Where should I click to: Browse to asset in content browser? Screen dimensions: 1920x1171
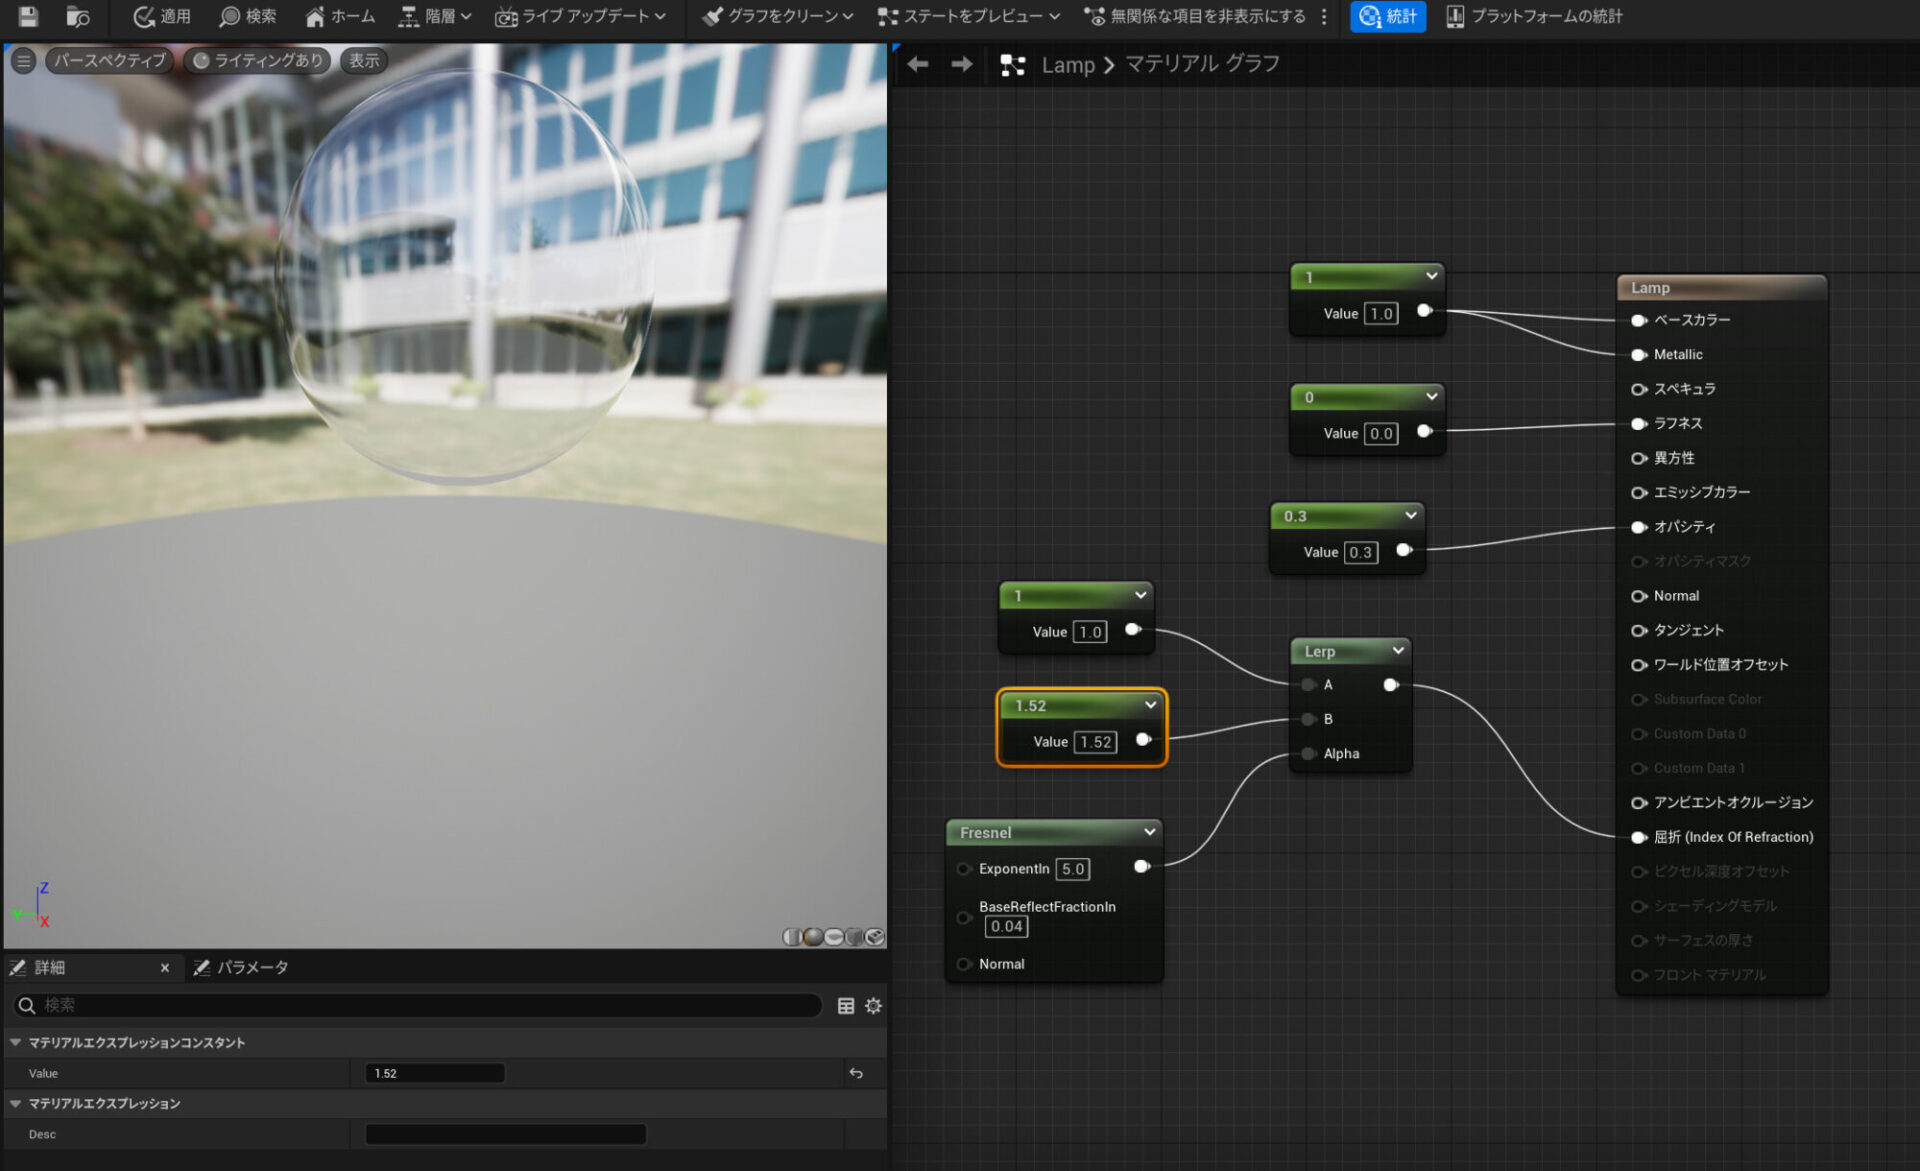point(77,16)
